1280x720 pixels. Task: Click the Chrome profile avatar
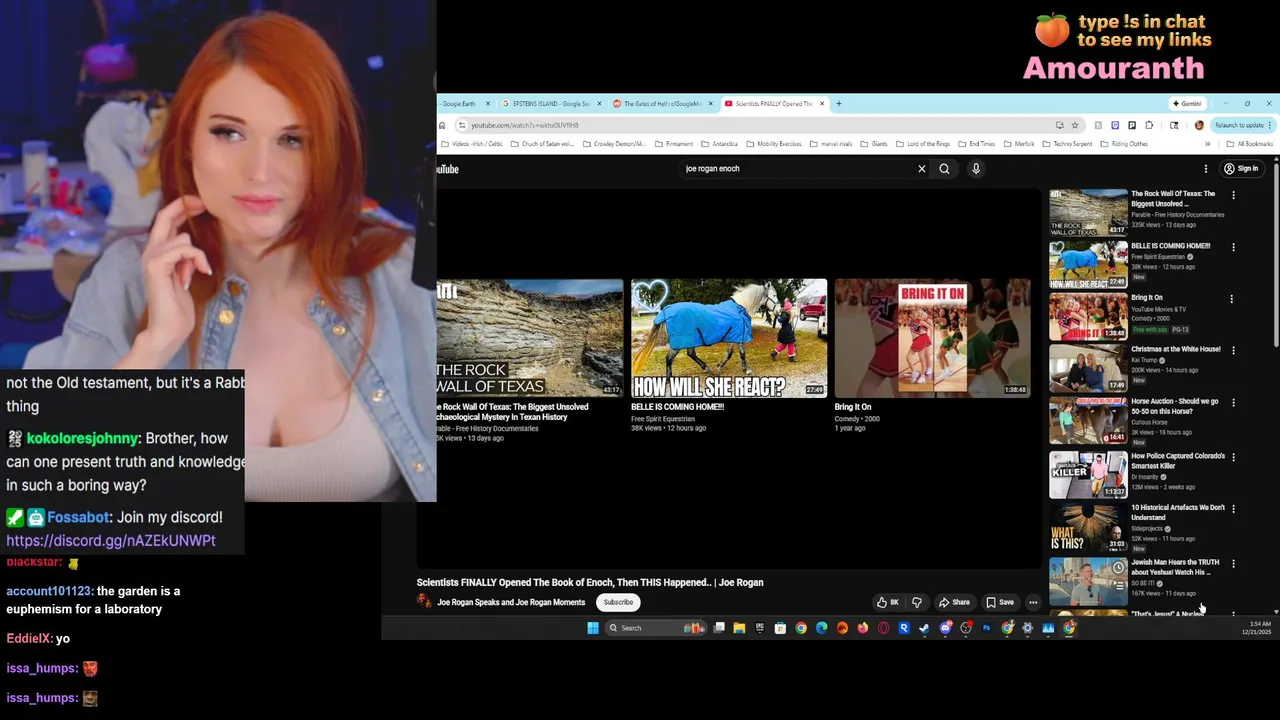point(1199,125)
